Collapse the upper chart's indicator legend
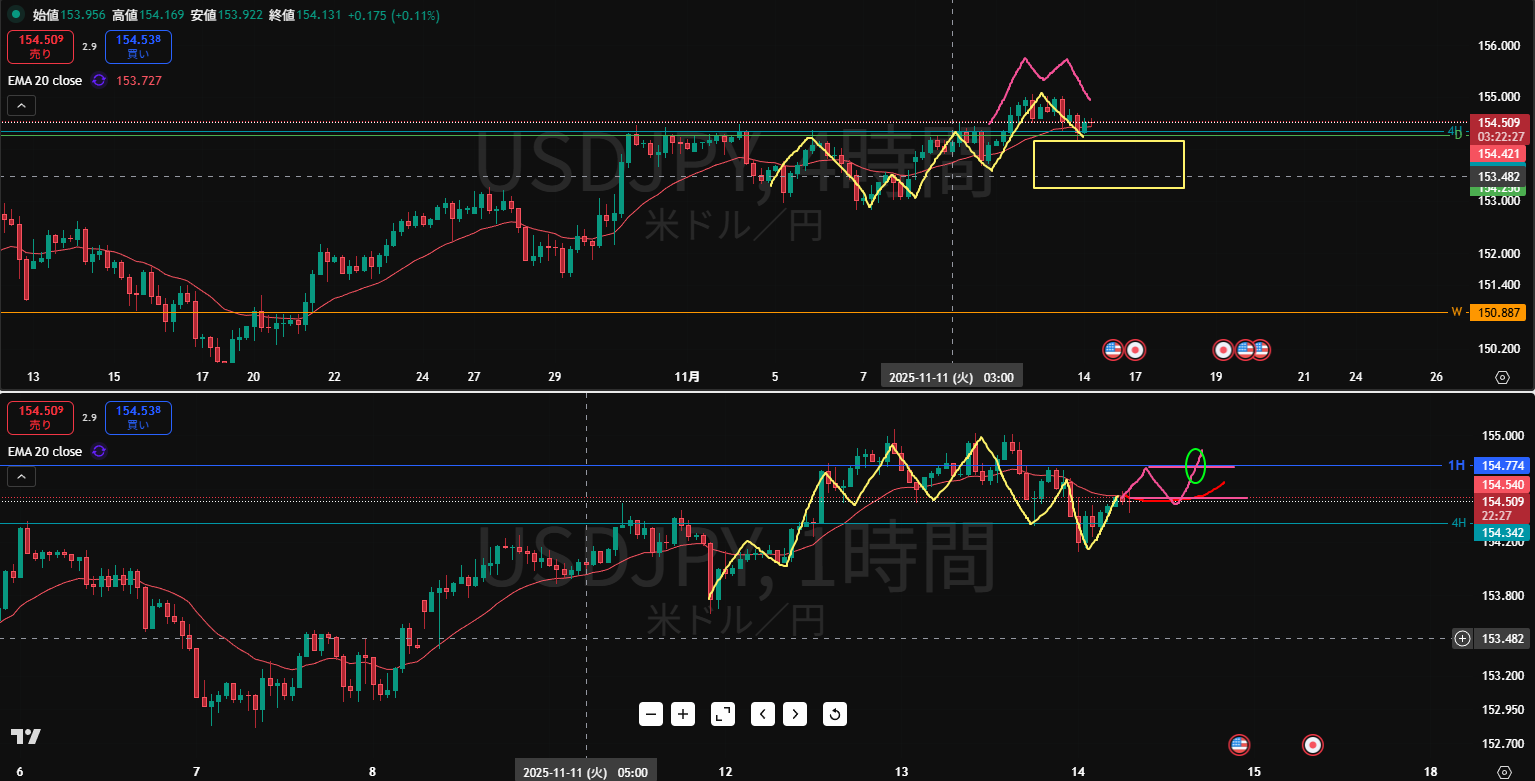The height and width of the screenshot is (781, 1535). coord(21,105)
